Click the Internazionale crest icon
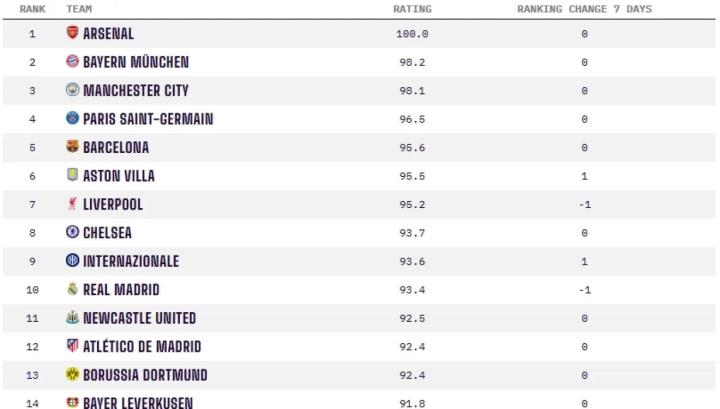Image resolution: width=720 pixels, height=409 pixels. coord(72,261)
